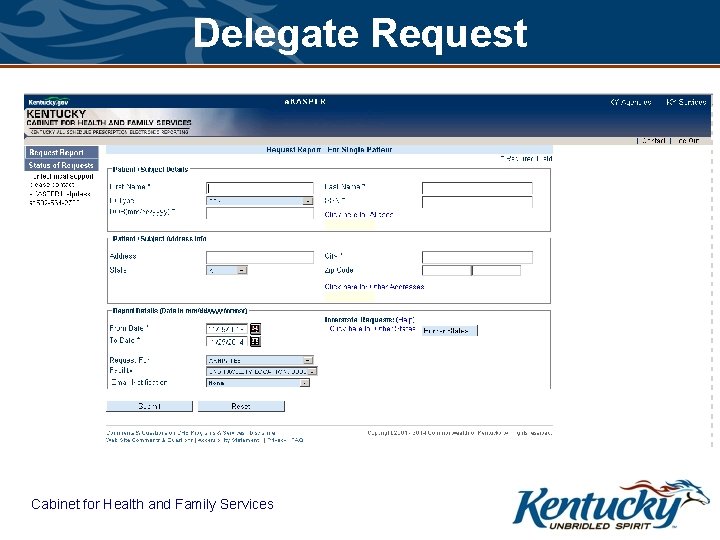Screen dimensions: 720x540
Task: Click the Log Out link
Action: pyautogui.click(x=688, y=141)
